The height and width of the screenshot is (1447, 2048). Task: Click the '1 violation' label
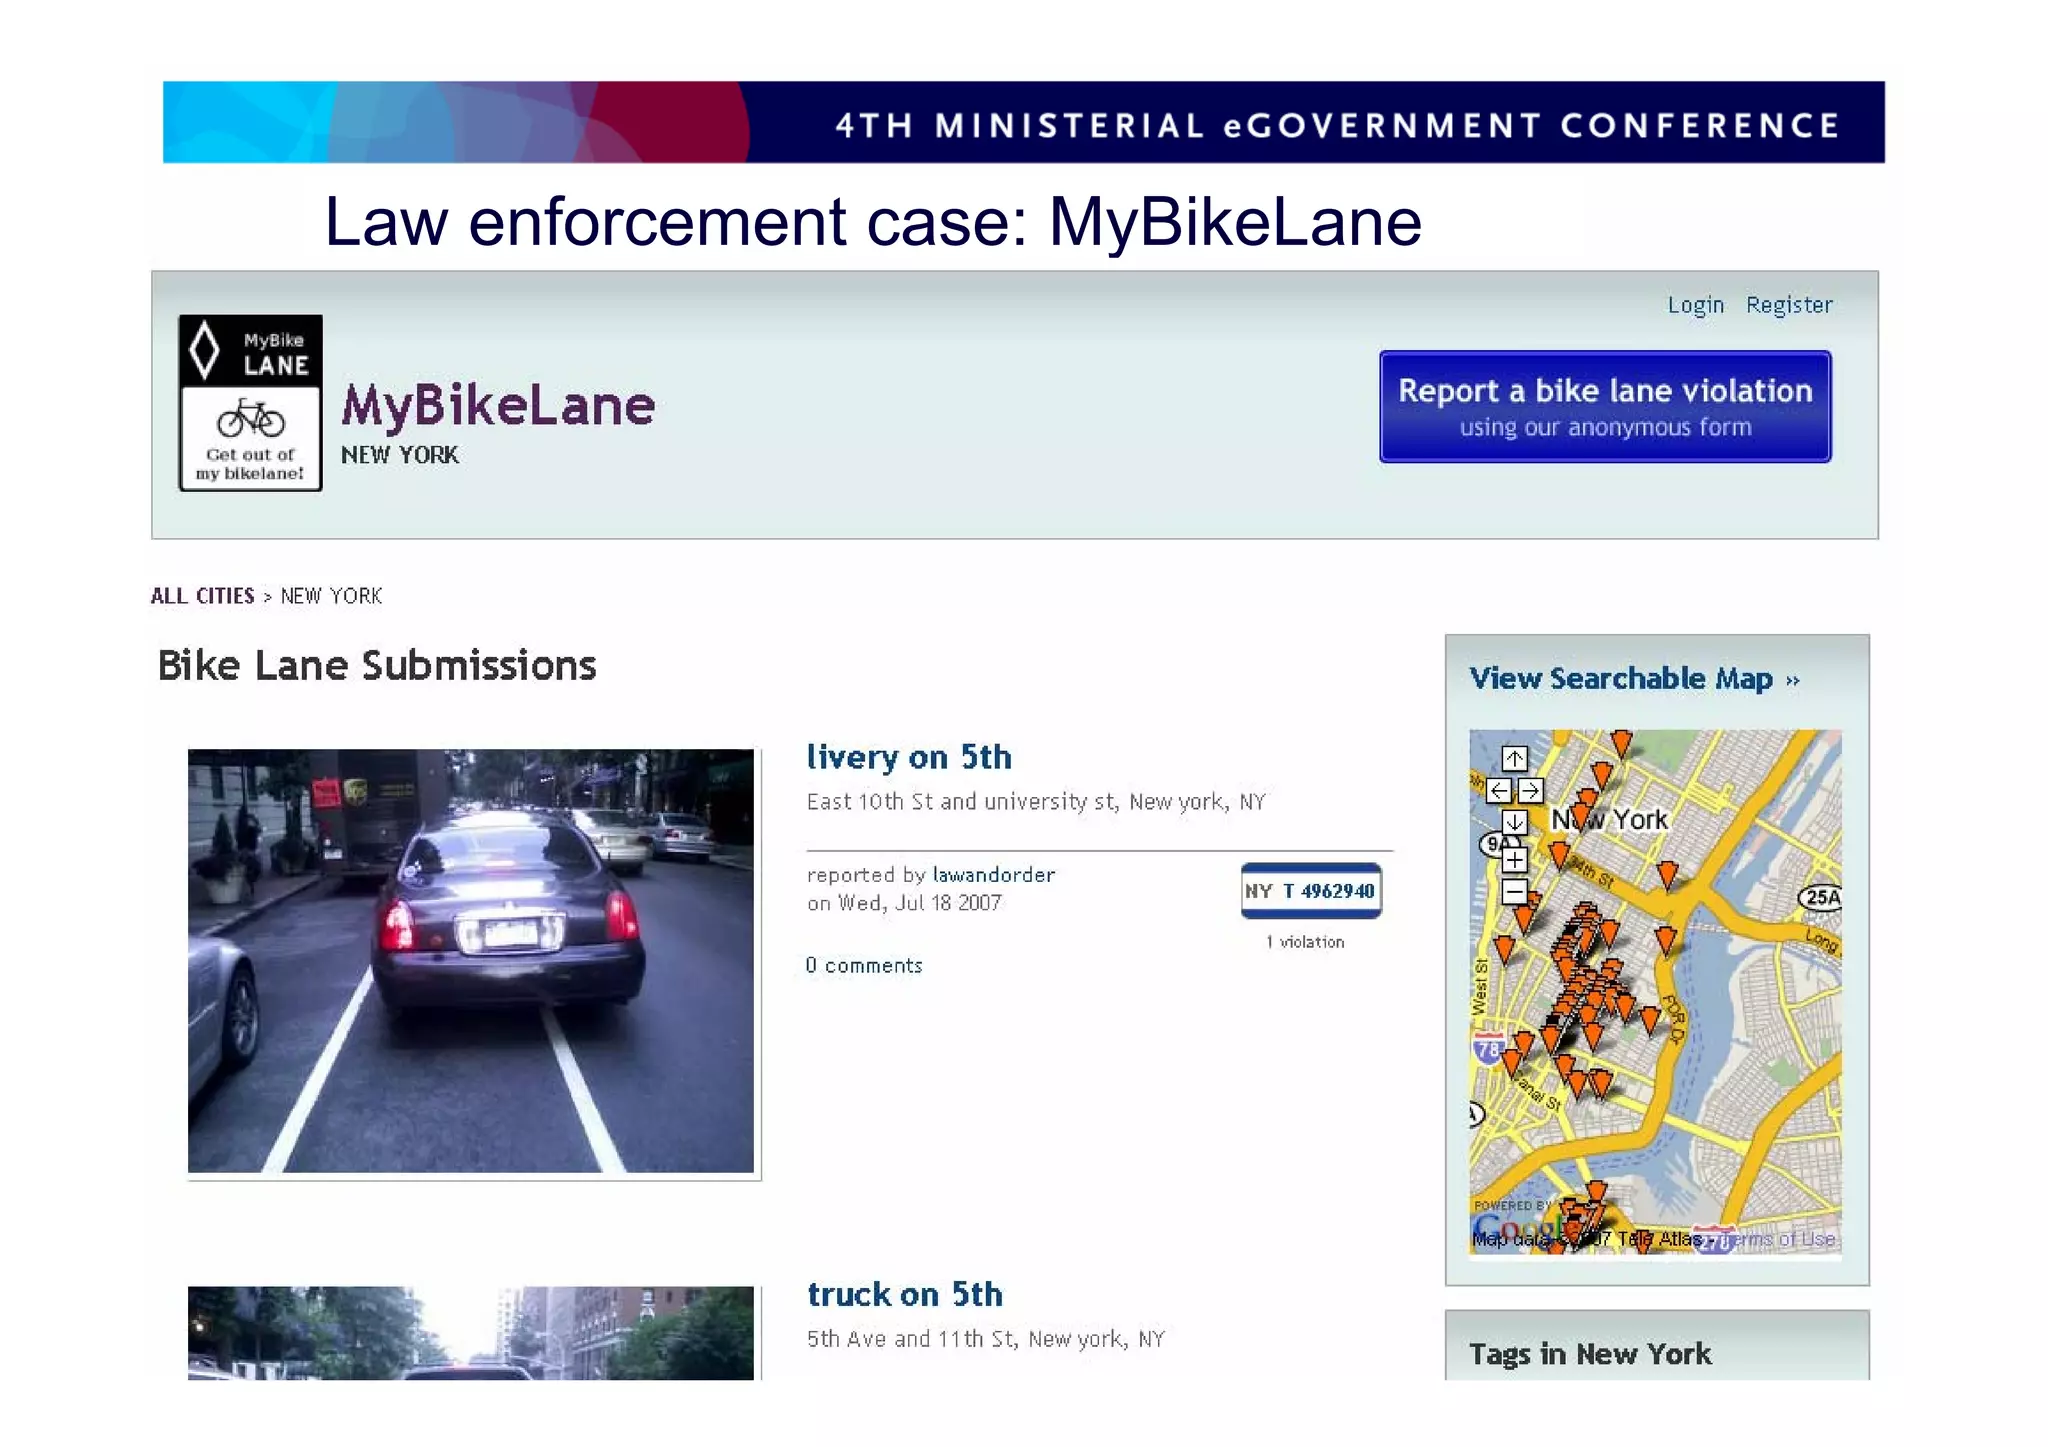tap(1305, 942)
